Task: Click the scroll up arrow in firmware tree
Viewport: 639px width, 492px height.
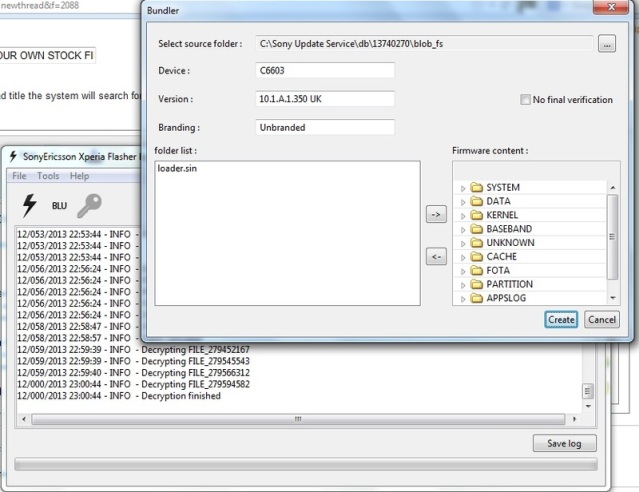Action: pyautogui.click(x=613, y=188)
